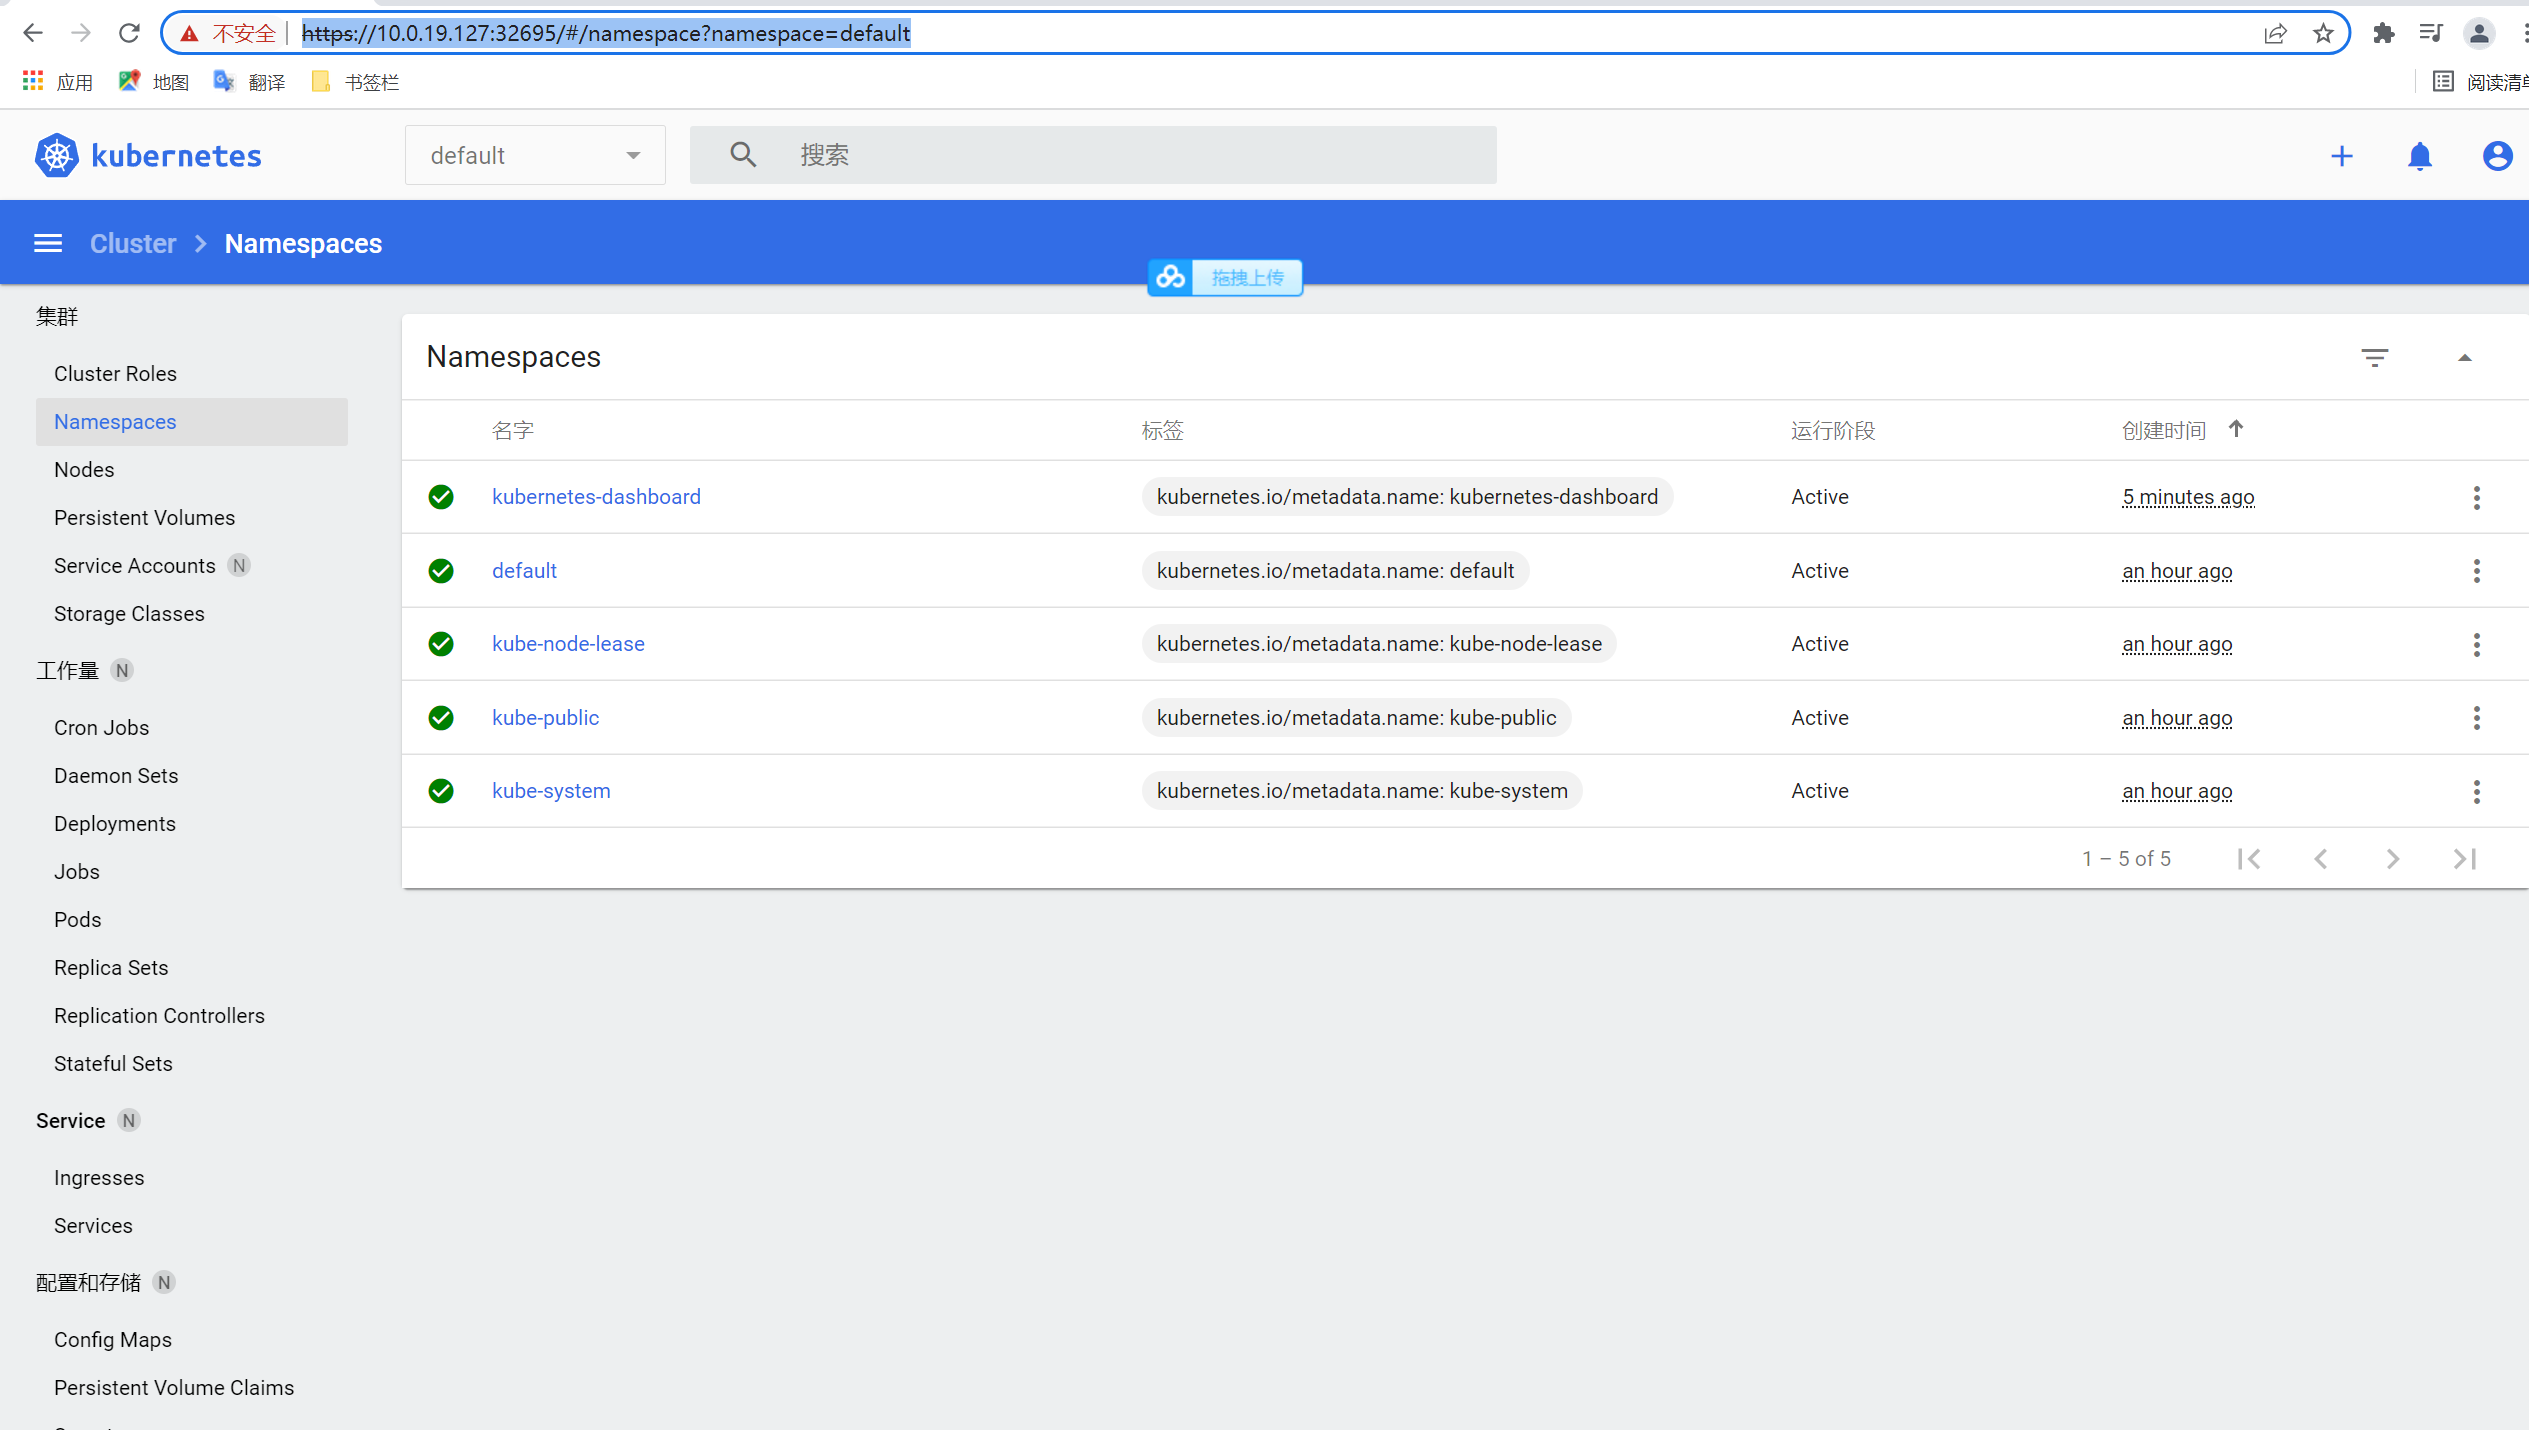Click the browser forward arrow
This screenshot has width=2529, height=1430.
[x=81, y=33]
